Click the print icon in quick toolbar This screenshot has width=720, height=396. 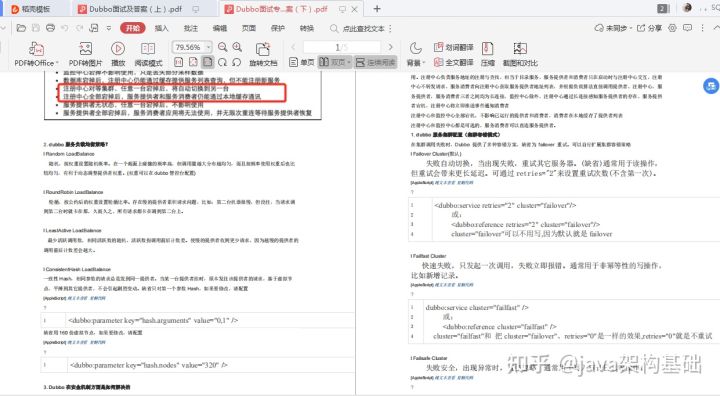(51, 28)
